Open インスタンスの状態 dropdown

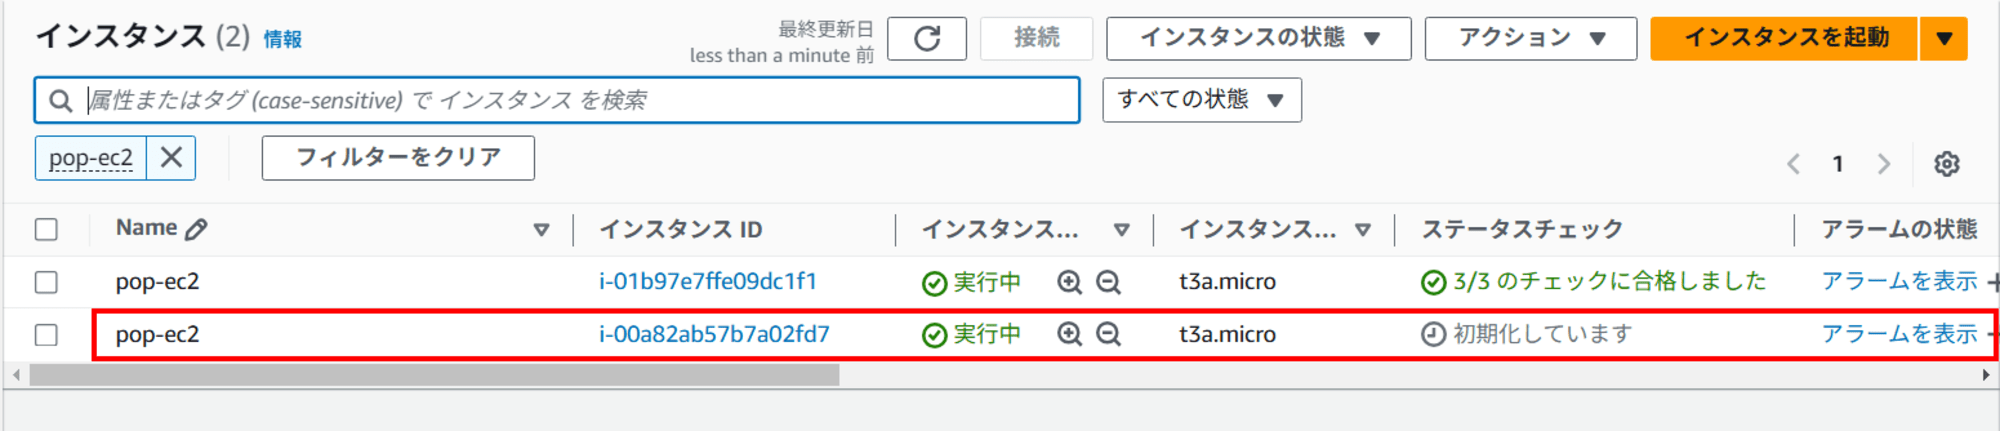pyautogui.click(x=1259, y=39)
